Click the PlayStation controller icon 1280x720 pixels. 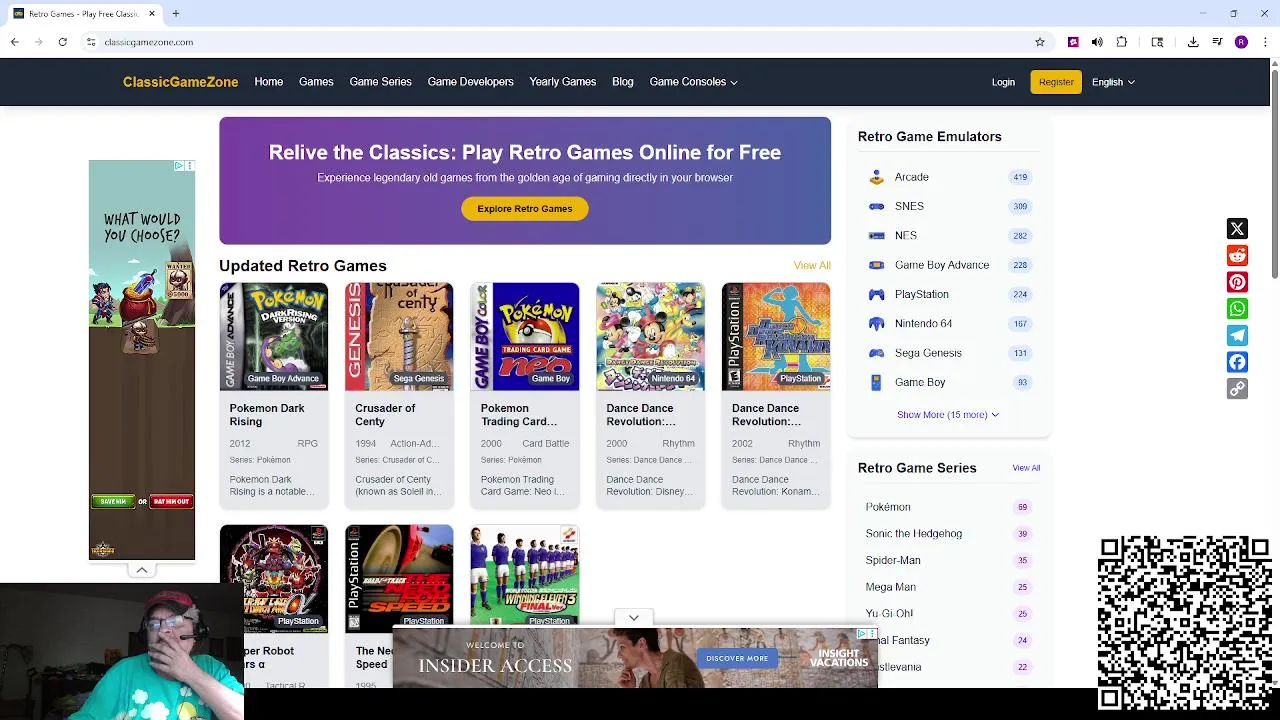click(x=876, y=294)
